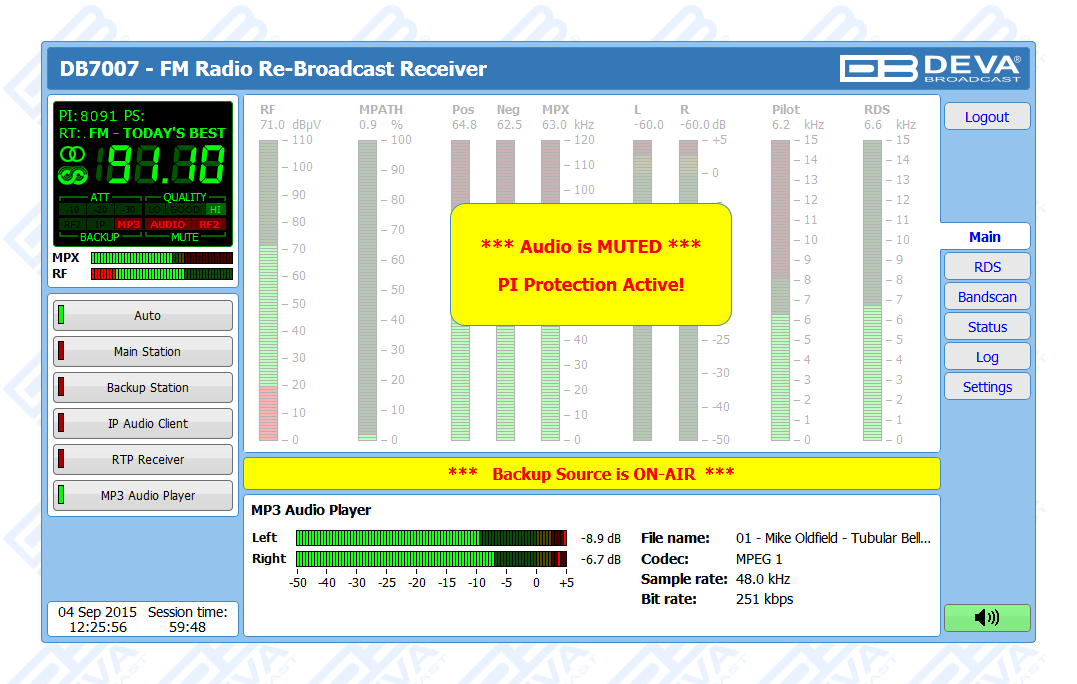
Task: Click the red MP3 backup indicator
Action: pyautogui.click(x=127, y=224)
